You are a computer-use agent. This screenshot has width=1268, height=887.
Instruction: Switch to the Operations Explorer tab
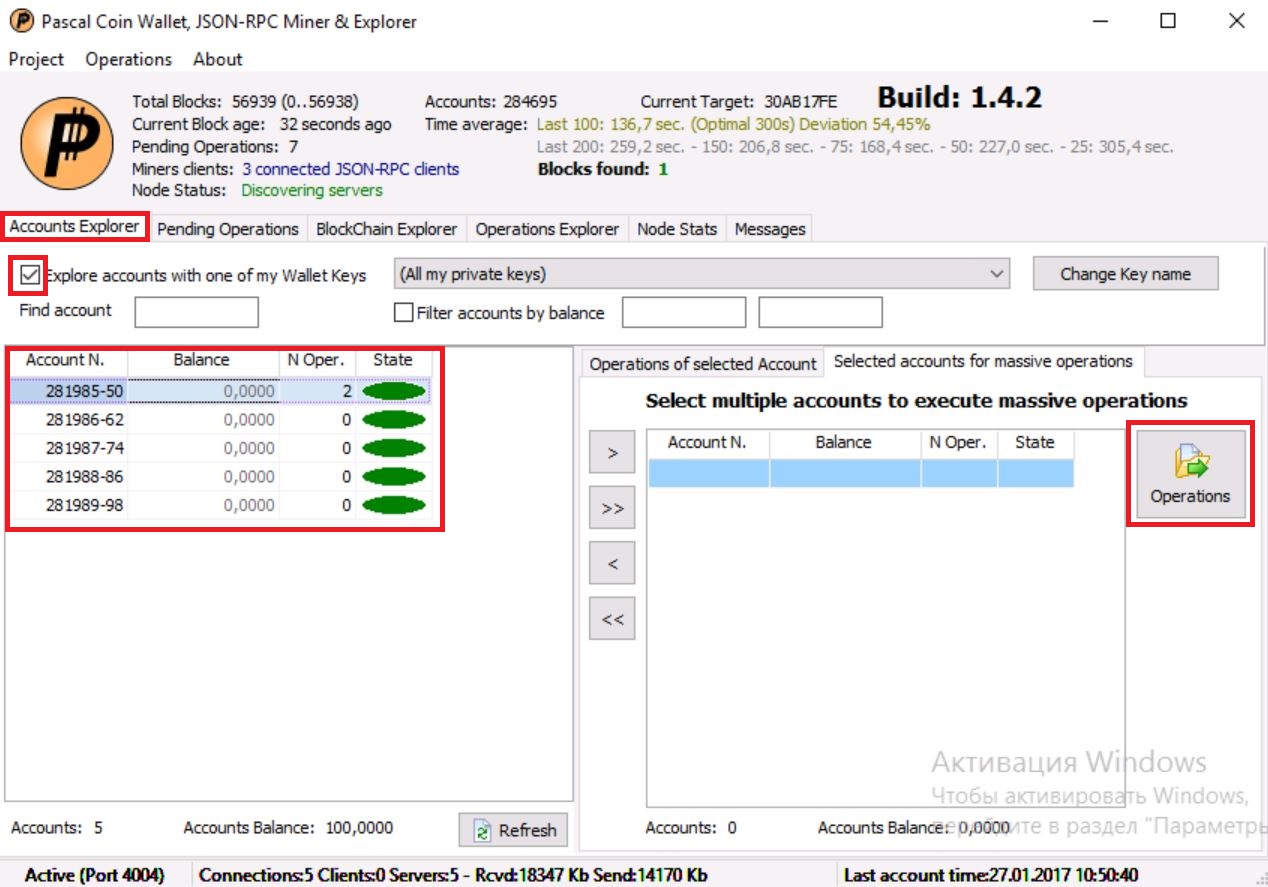click(547, 229)
